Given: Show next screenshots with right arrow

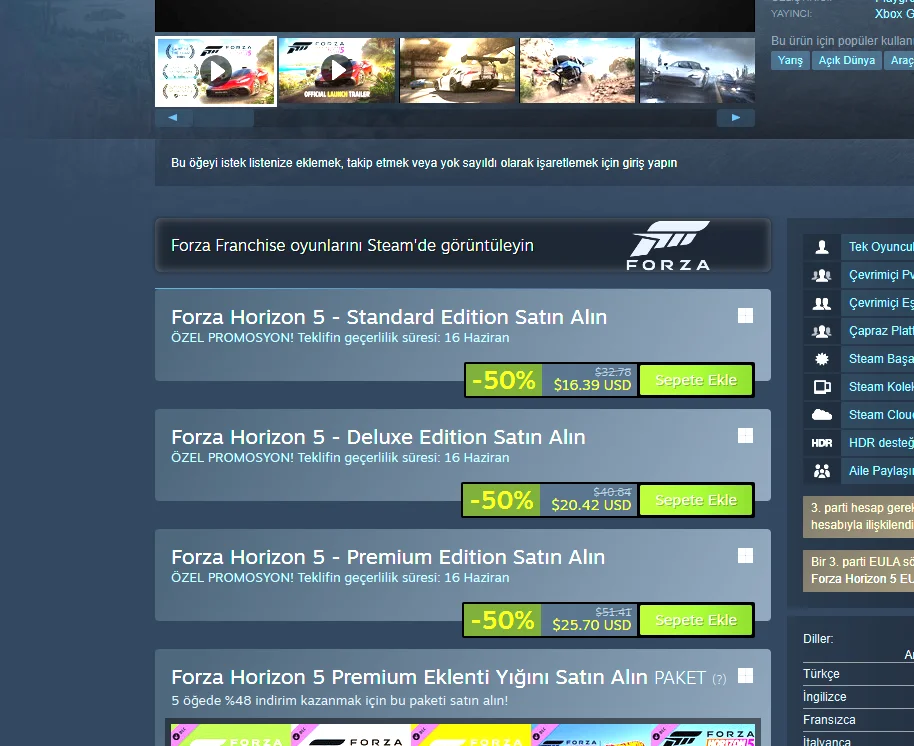Looking at the screenshot, I should point(736,118).
